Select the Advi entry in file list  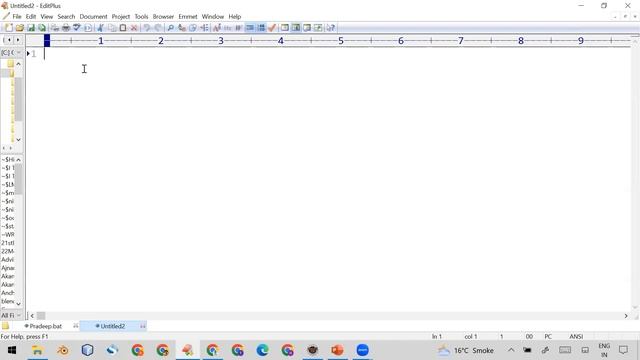pos(7,260)
